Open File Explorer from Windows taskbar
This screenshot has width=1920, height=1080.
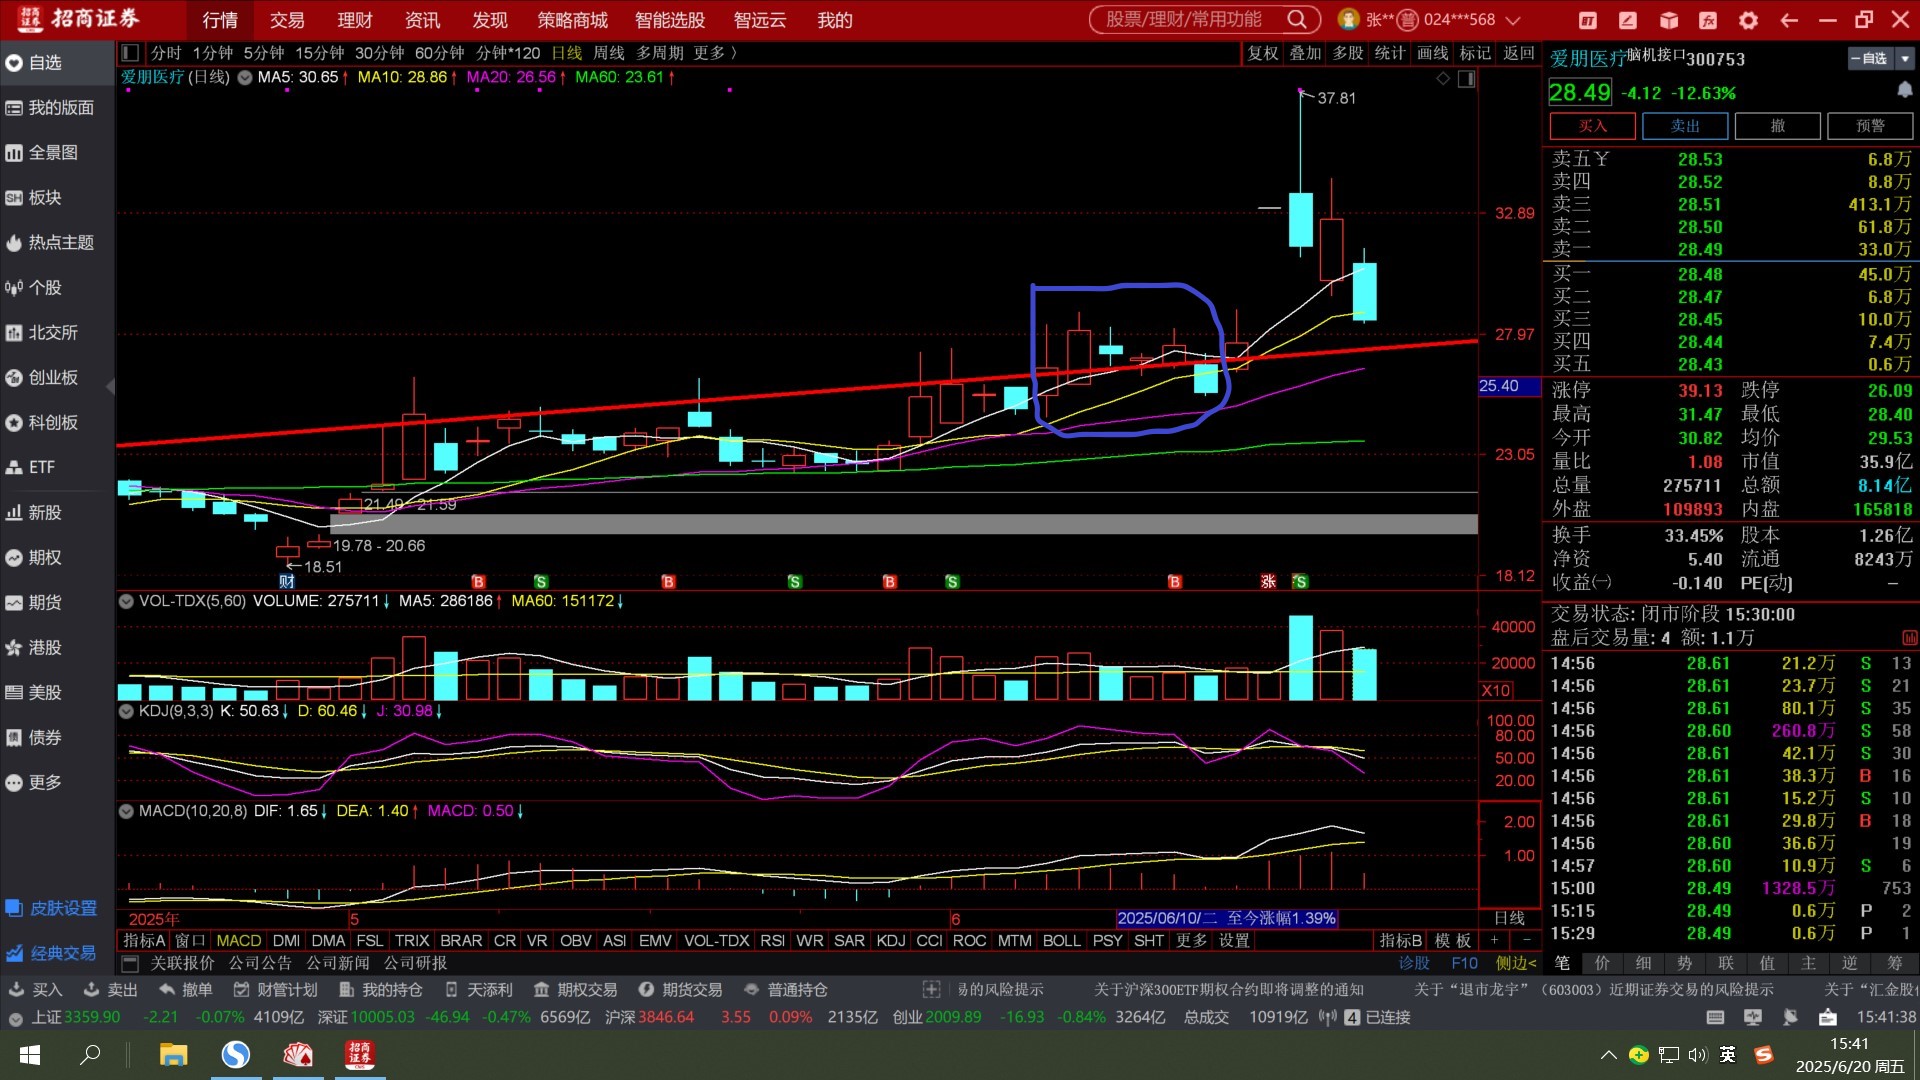tap(174, 1054)
